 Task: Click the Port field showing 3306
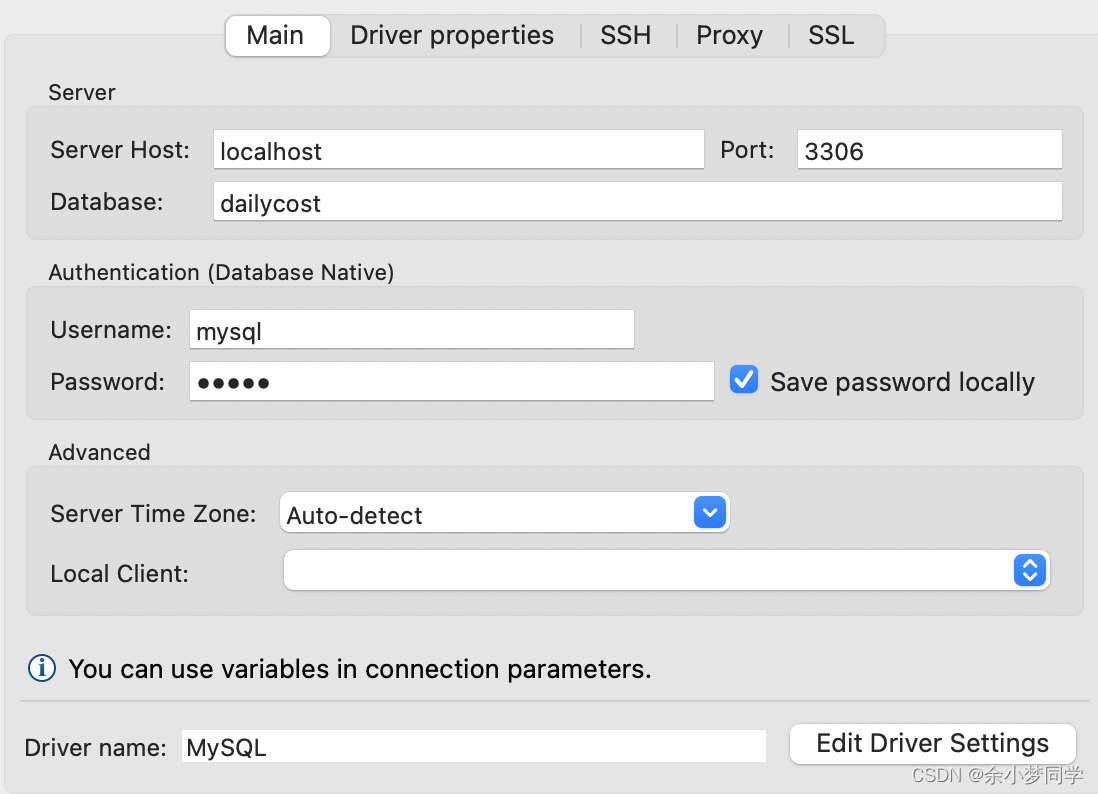tap(929, 150)
